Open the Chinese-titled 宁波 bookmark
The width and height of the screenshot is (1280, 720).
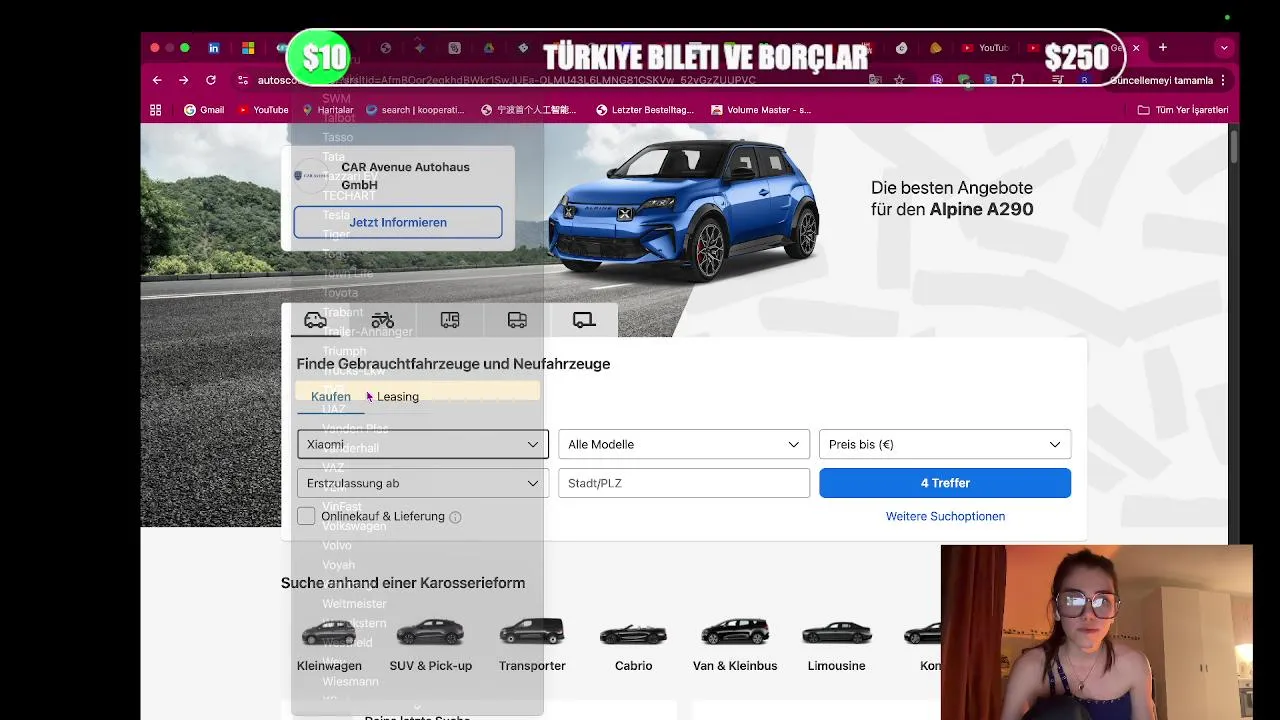click(x=531, y=110)
